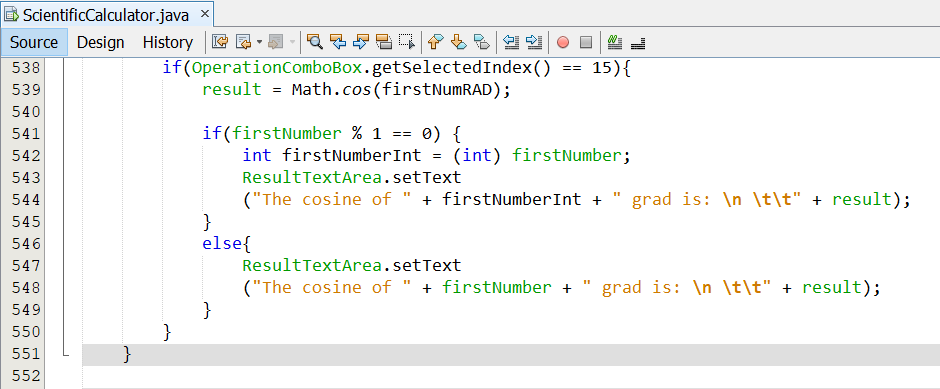
Task: Click ResultTextArea.setText on line 543
Action: [352, 178]
